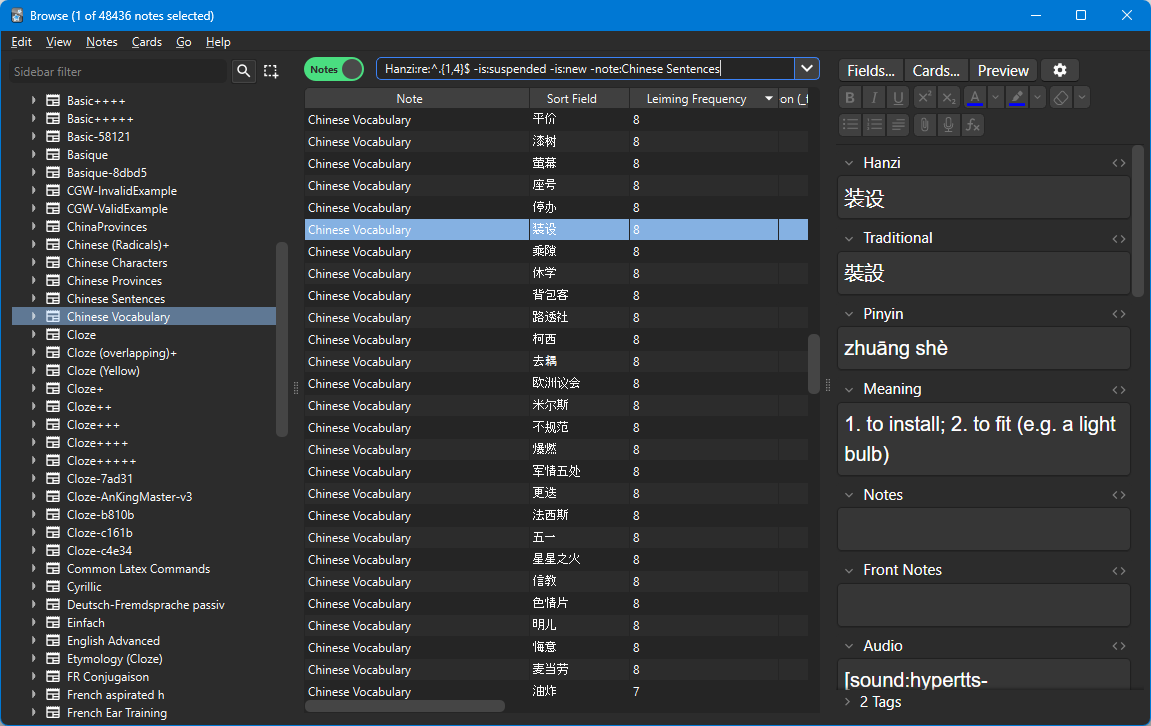Toggle HTML editor for Pinyin field
This screenshot has height=726, width=1151.
[1119, 314]
